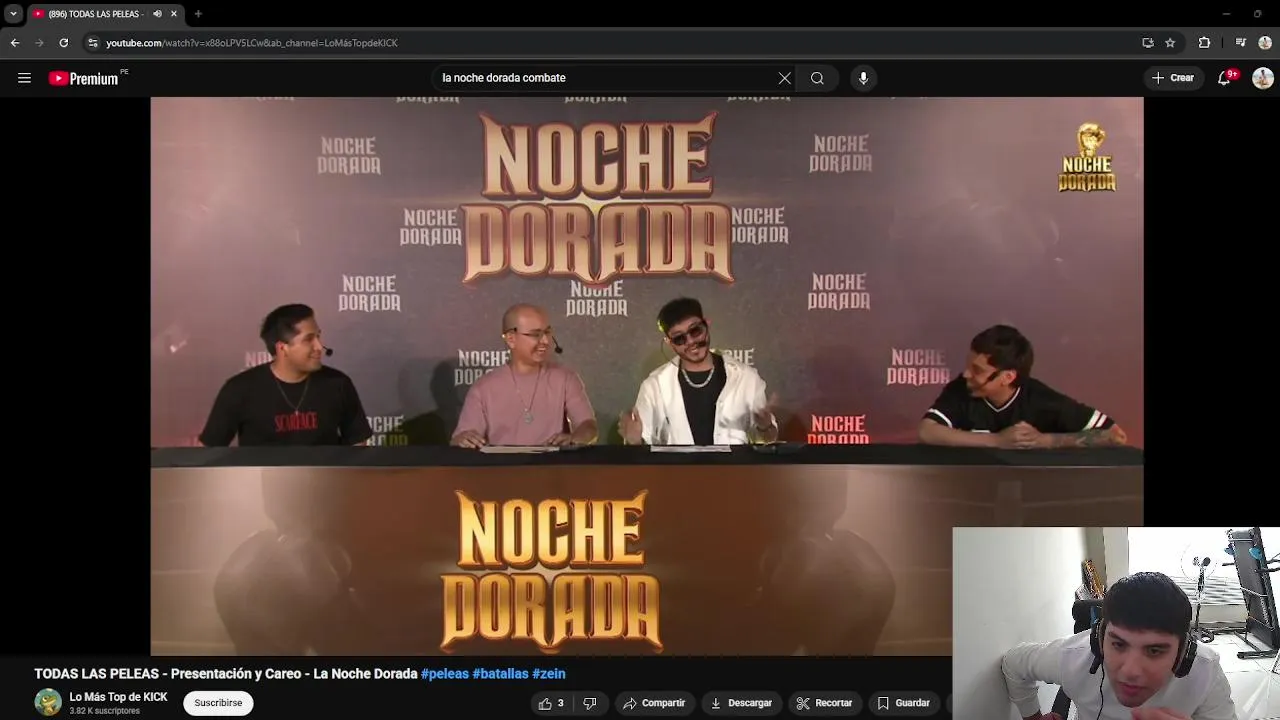1280x720 pixels.
Task: View site information icon in address bar
Action: (93, 43)
